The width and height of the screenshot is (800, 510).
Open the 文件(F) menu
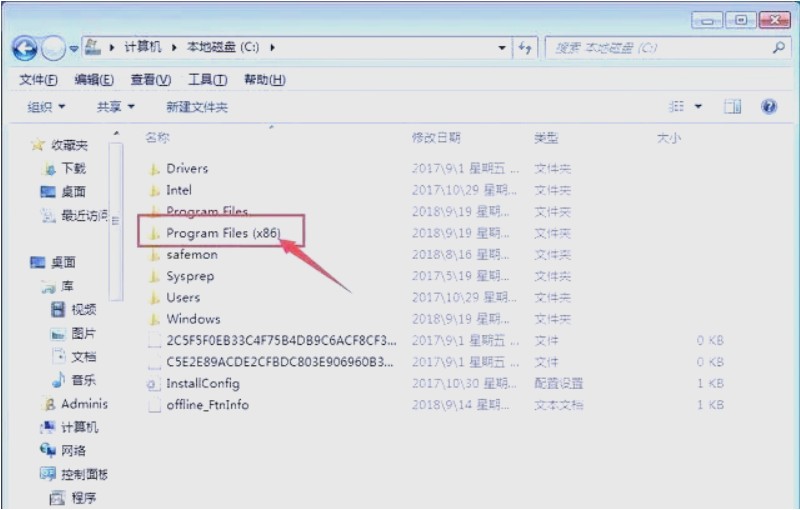[38, 80]
